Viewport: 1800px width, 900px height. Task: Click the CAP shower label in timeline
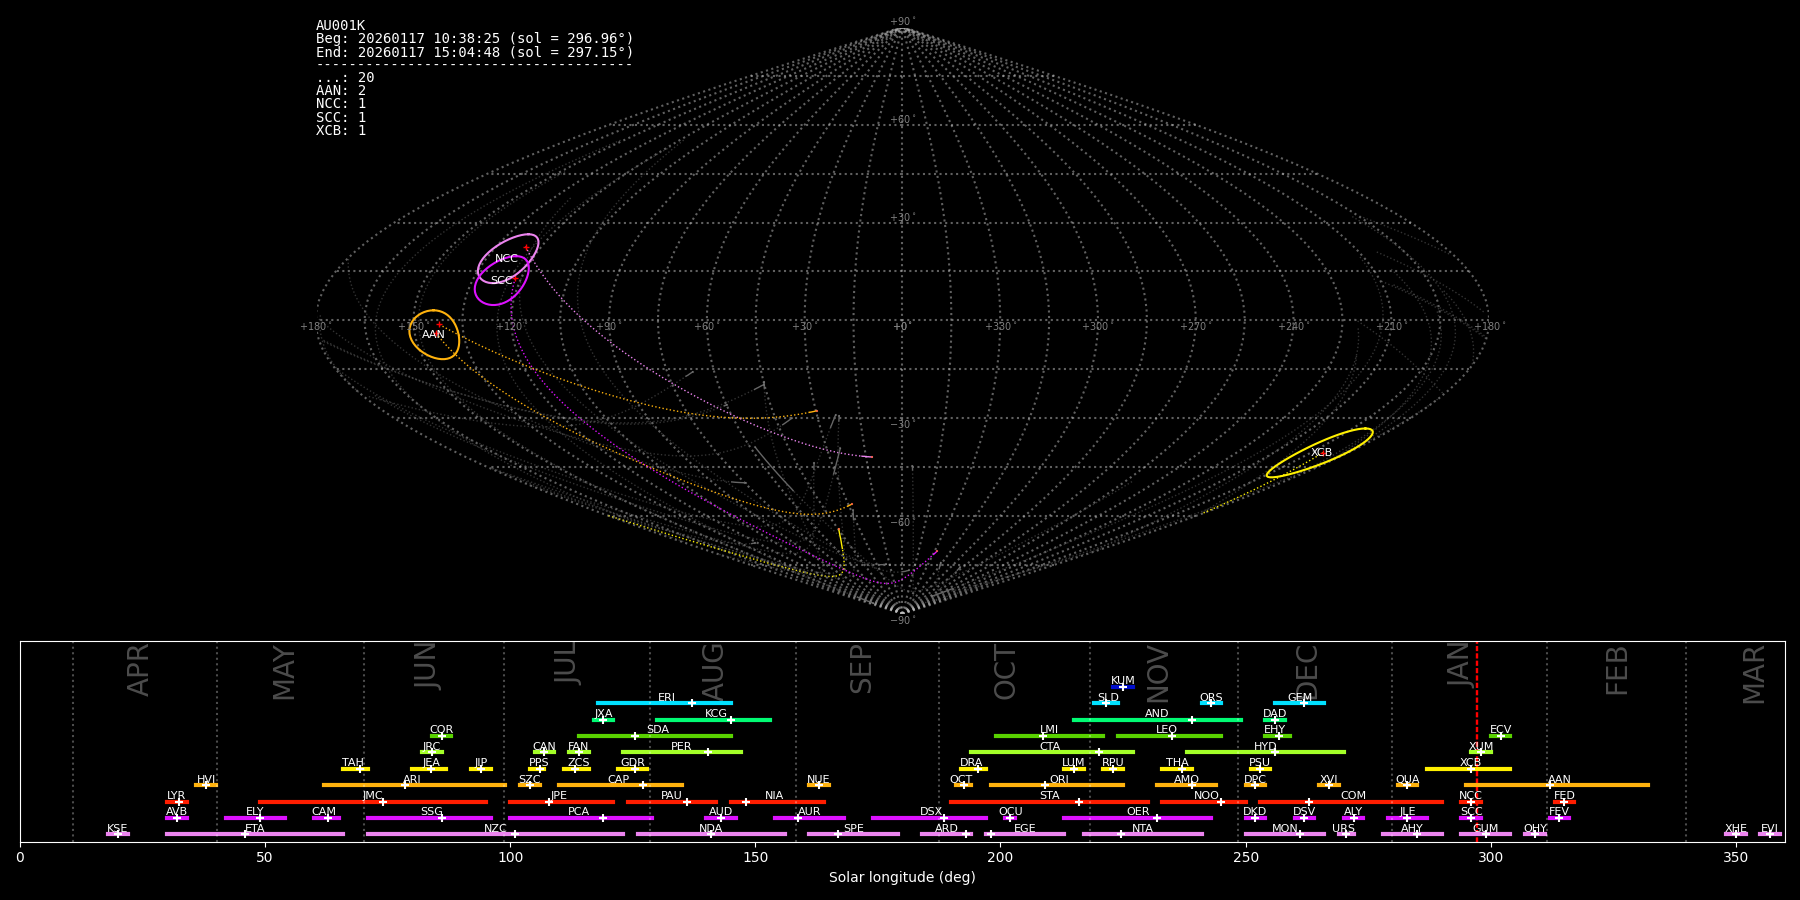[619, 780]
